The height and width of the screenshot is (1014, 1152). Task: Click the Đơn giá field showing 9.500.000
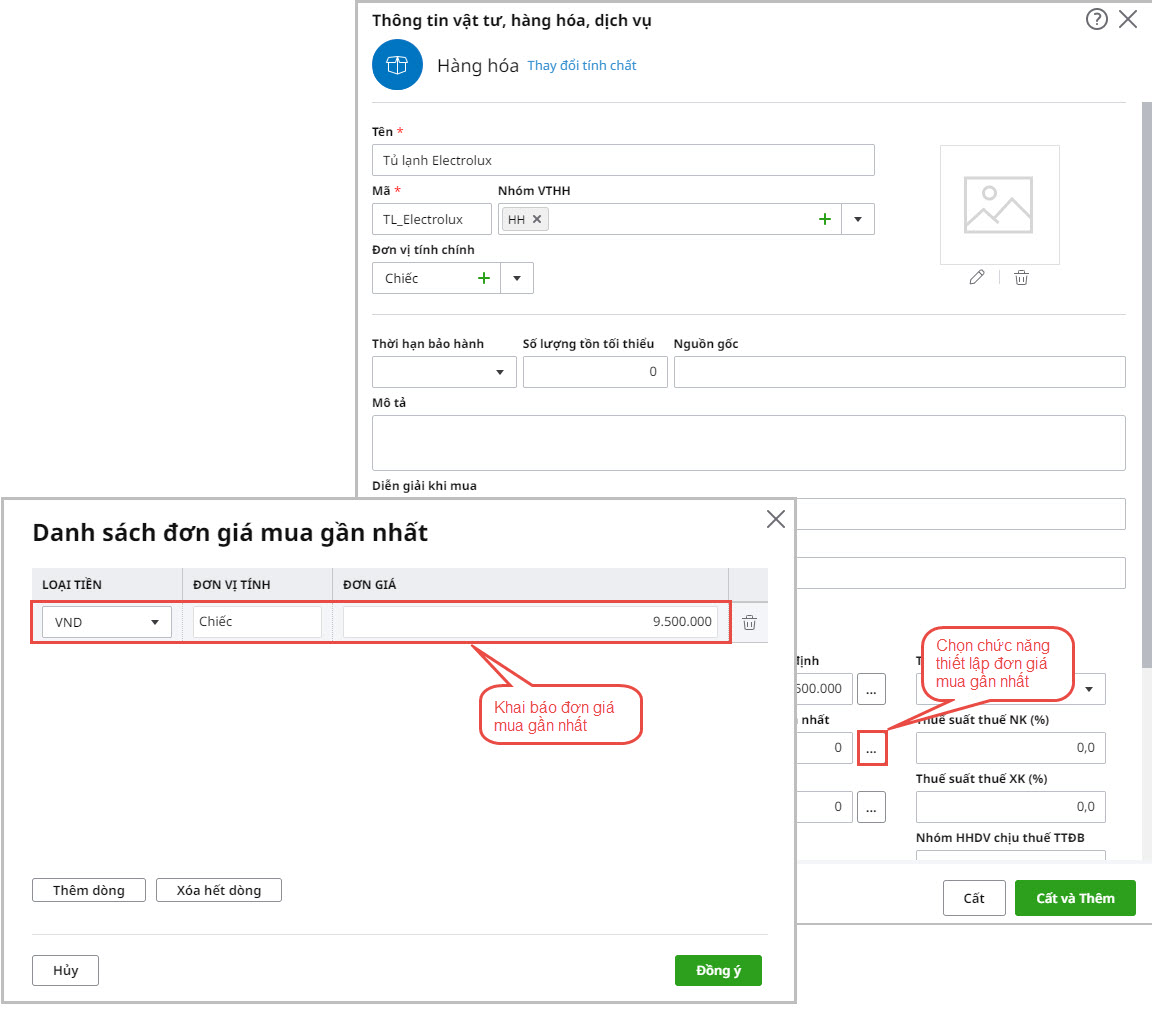pos(530,622)
